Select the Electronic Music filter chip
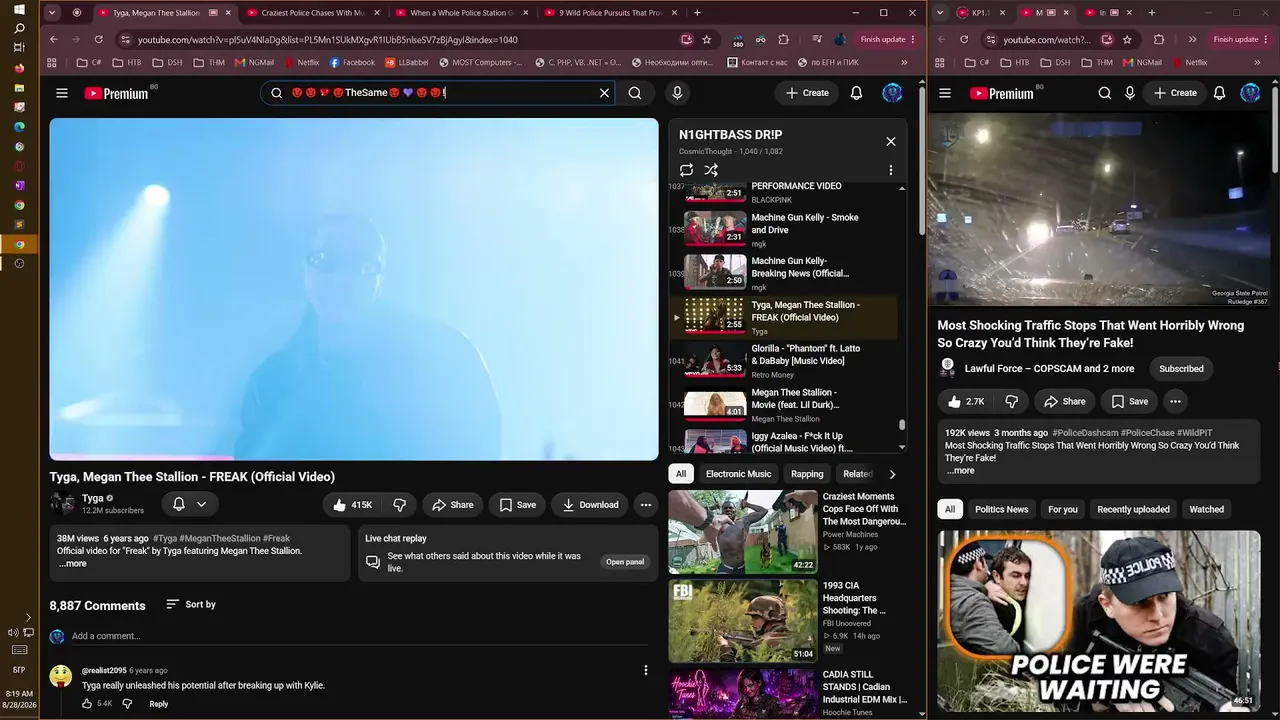This screenshot has height=720, width=1280. (x=738, y=474)
